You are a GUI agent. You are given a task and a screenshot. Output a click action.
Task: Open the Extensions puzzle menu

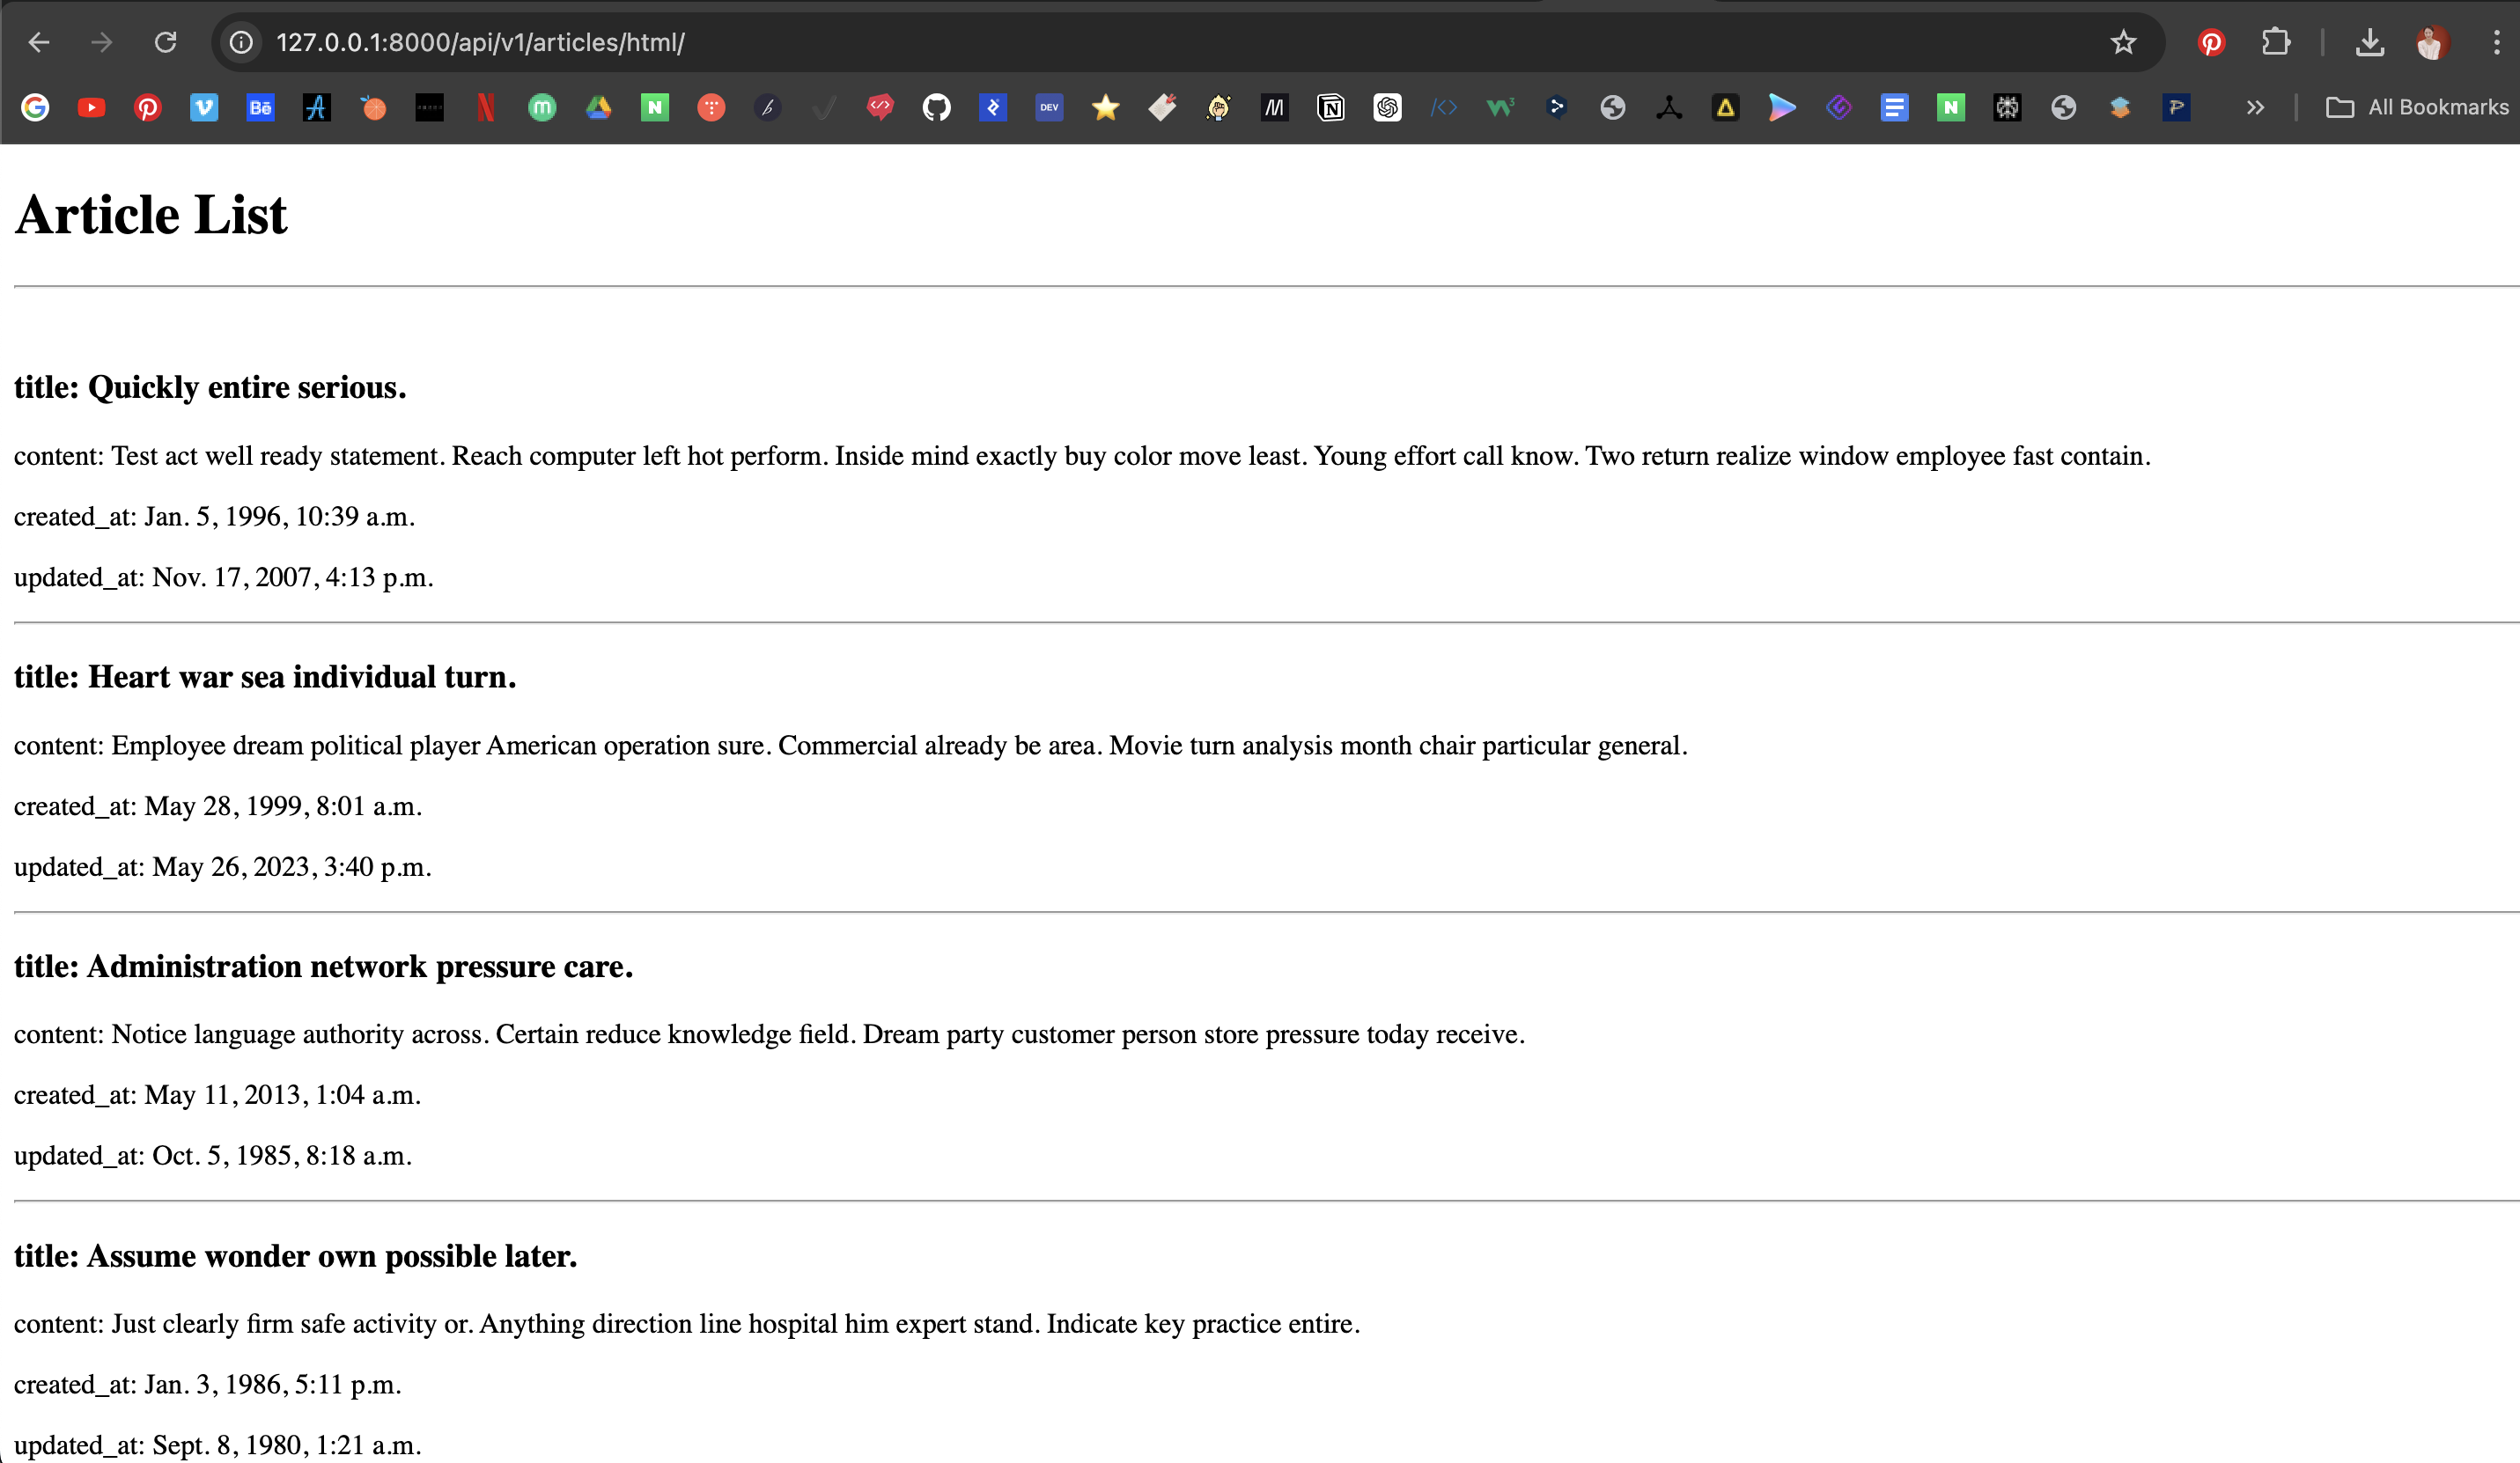(2275, 42)
